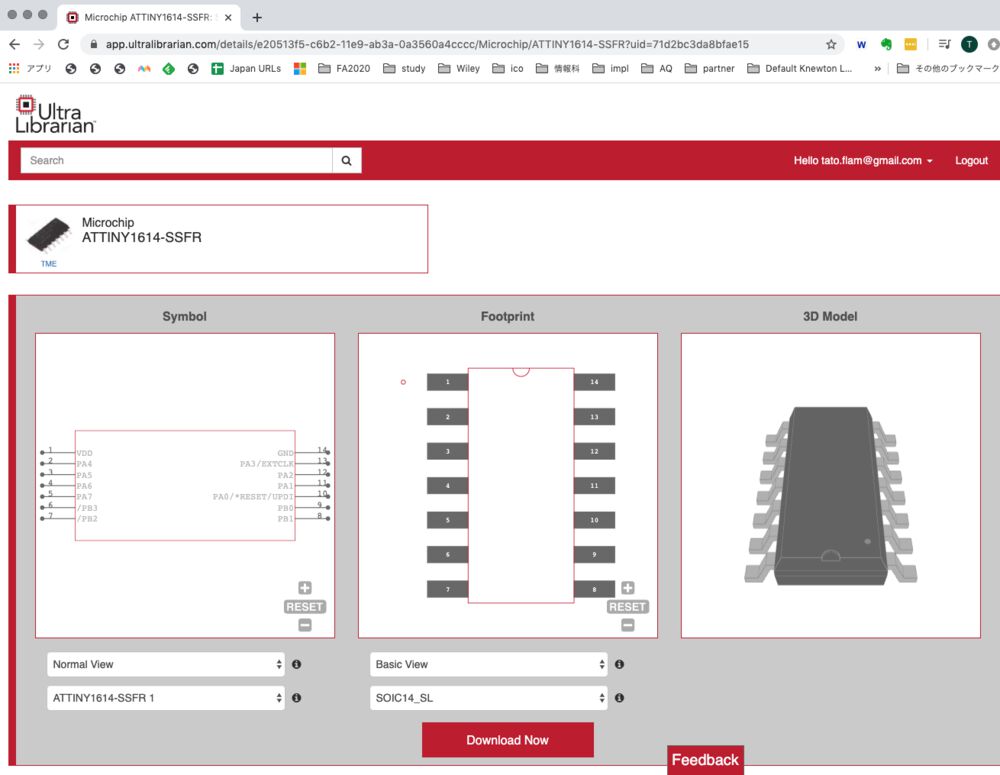
Task: Click the blue W extension icon
Action: pyautogui.click(x=861, y=44)
